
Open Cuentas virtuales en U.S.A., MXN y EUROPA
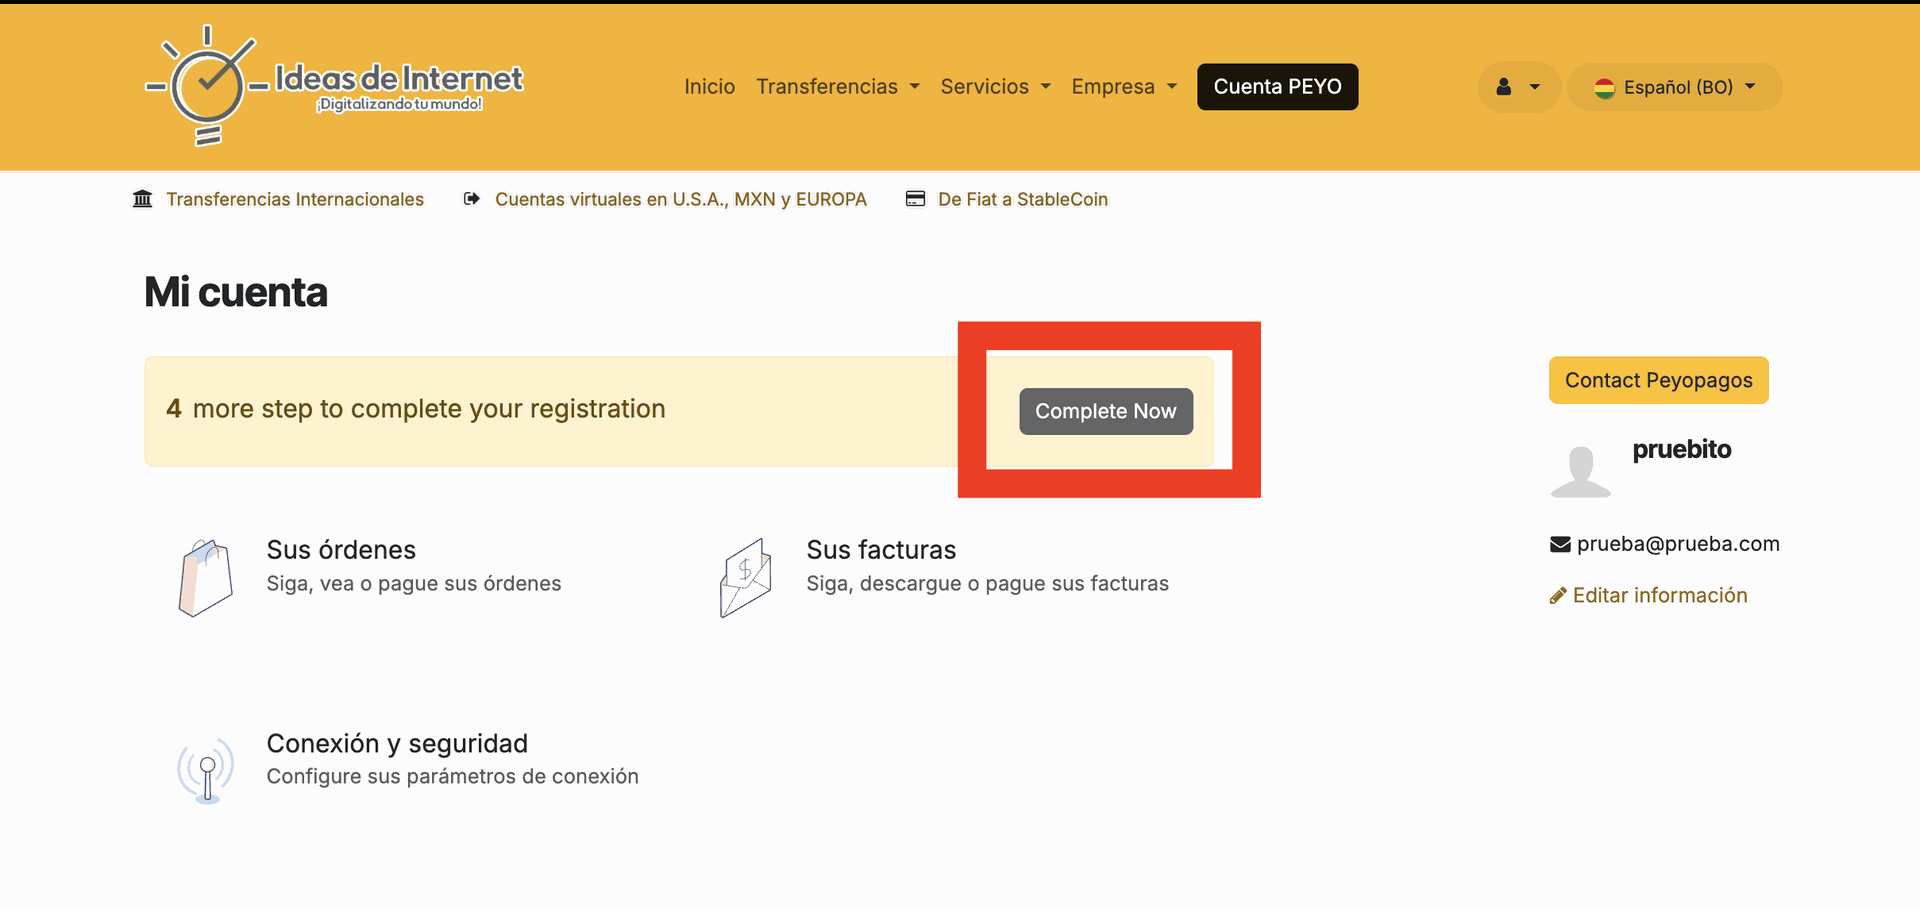681,199
